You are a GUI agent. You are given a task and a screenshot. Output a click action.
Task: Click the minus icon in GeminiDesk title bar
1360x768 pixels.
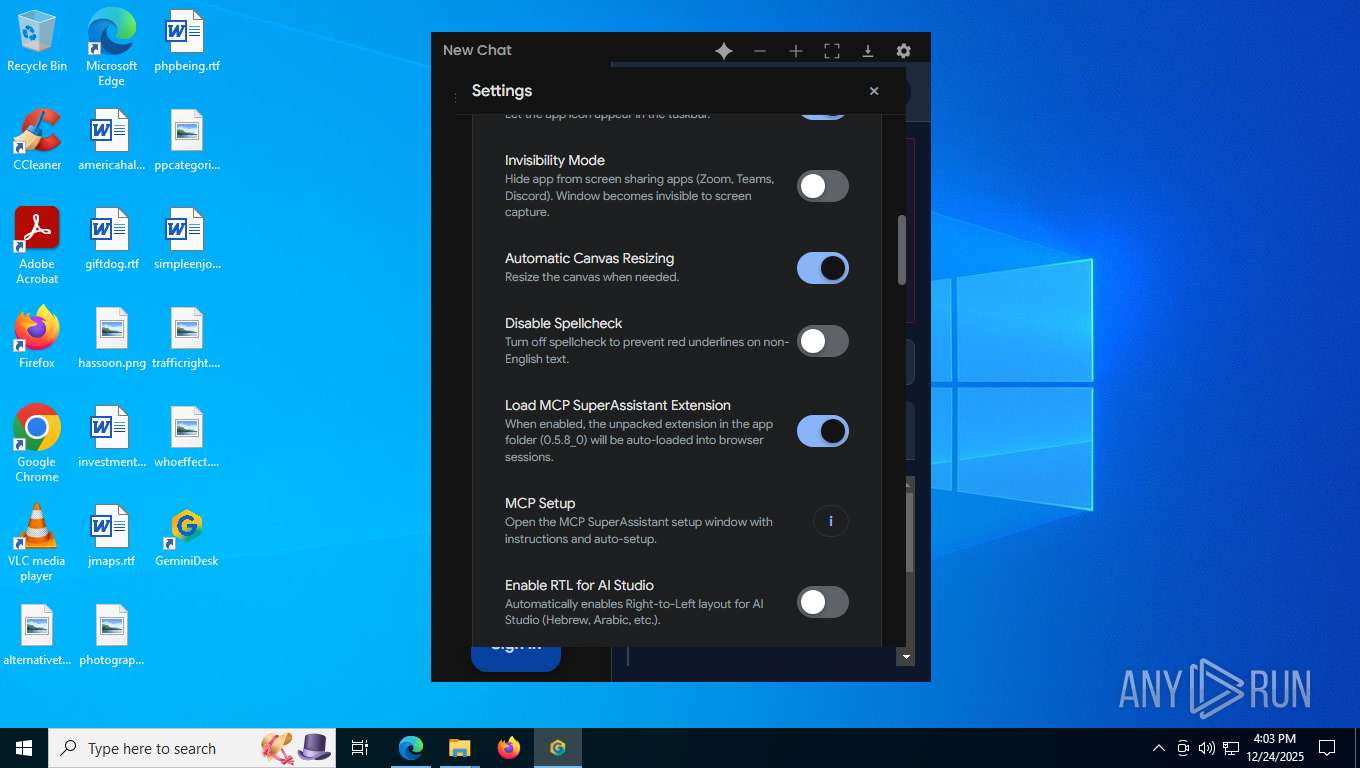pos(760,51)
